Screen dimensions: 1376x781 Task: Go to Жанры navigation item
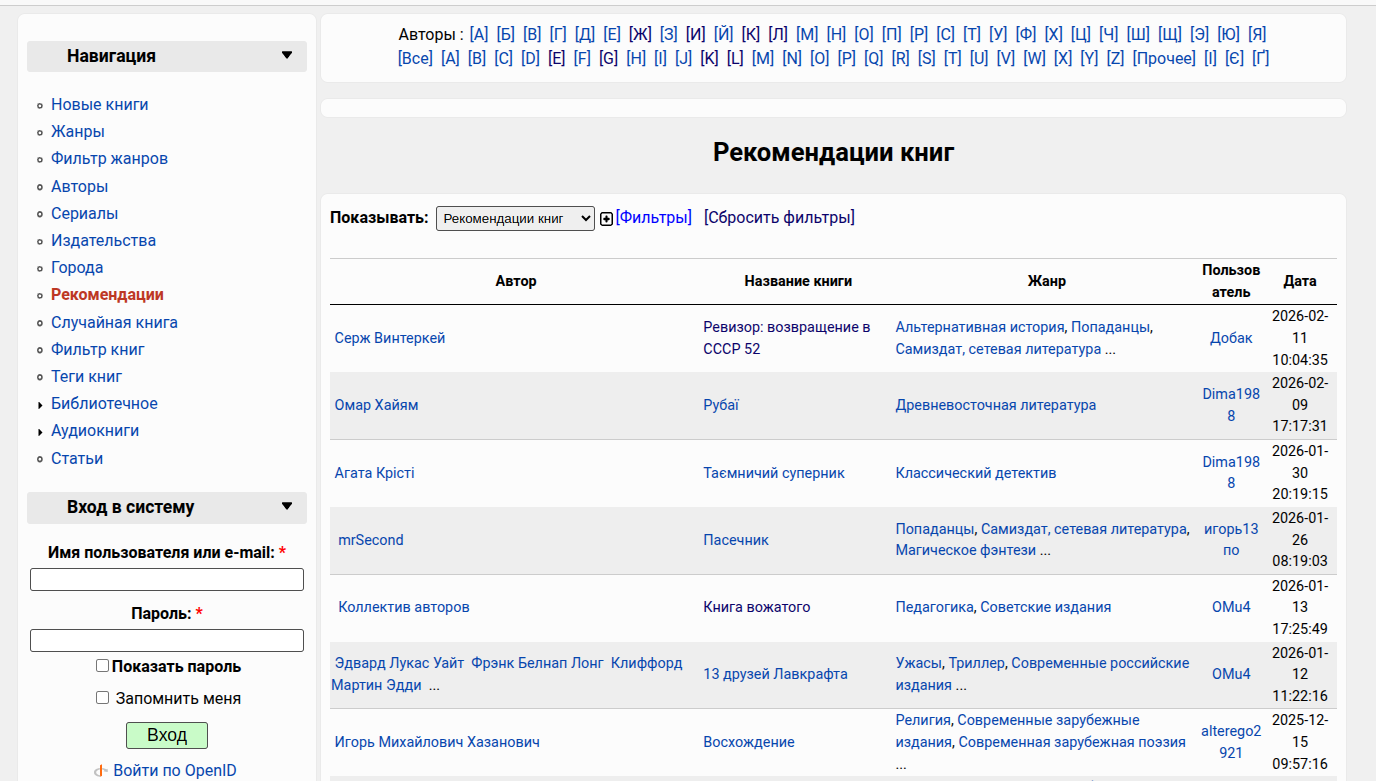tap(77, 132)
